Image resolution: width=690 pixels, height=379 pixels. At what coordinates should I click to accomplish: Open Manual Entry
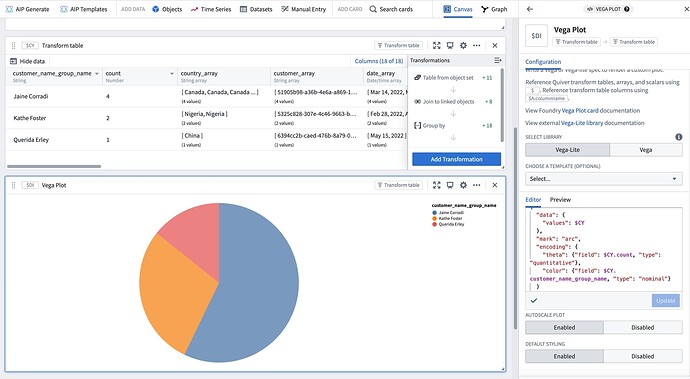[304, 9]
